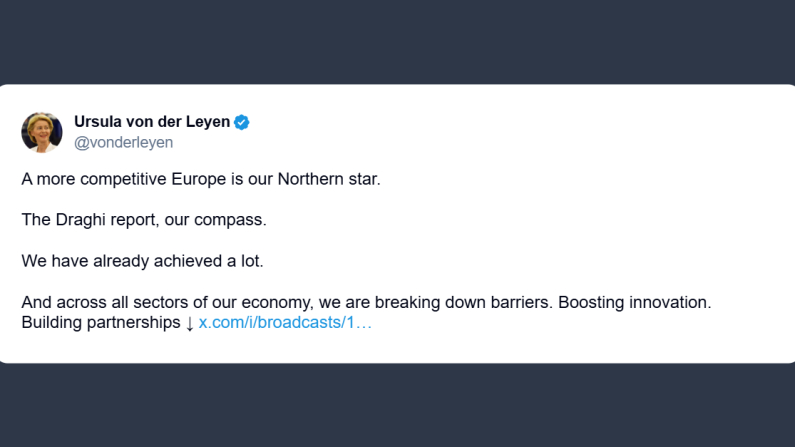This screenshot has height=447, width=795.
Task: Click the 'We have already achieved a lot' line
Action: (141, 260)
